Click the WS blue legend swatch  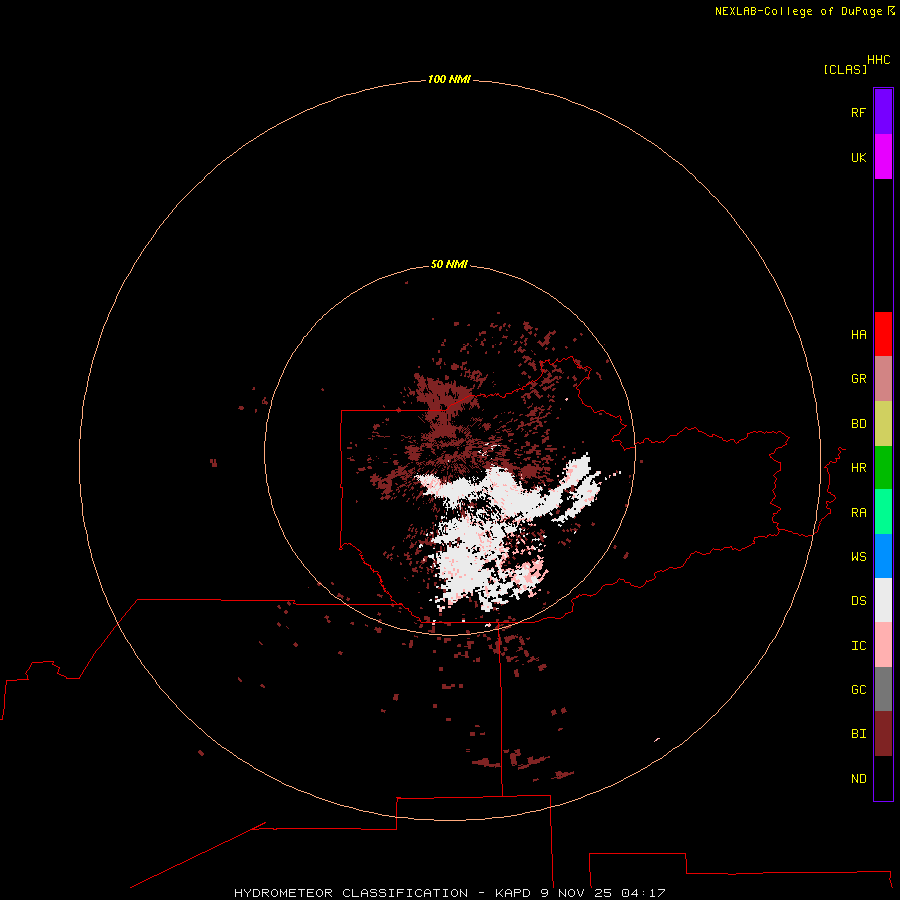click(x=883, y=556)
